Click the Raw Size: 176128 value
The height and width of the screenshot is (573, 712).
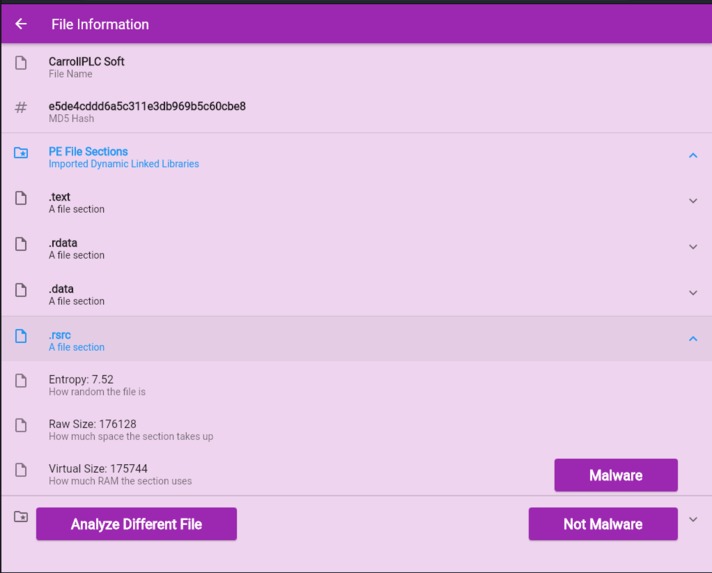92,424
